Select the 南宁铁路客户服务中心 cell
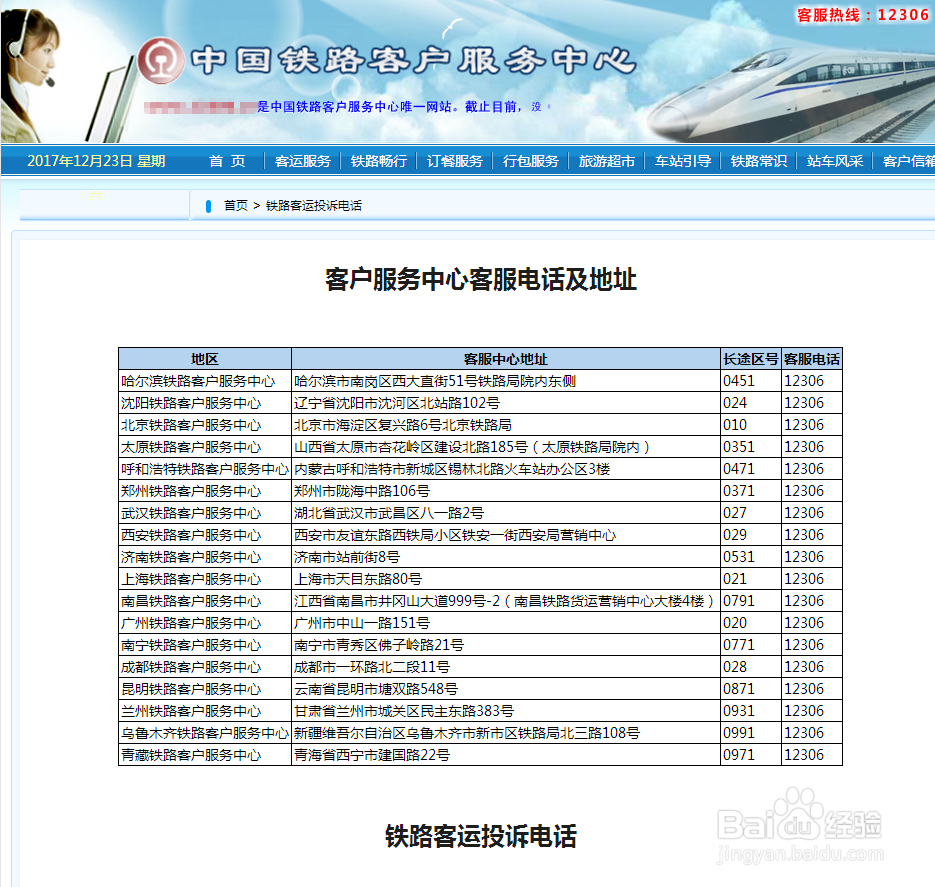 (205, 646)
